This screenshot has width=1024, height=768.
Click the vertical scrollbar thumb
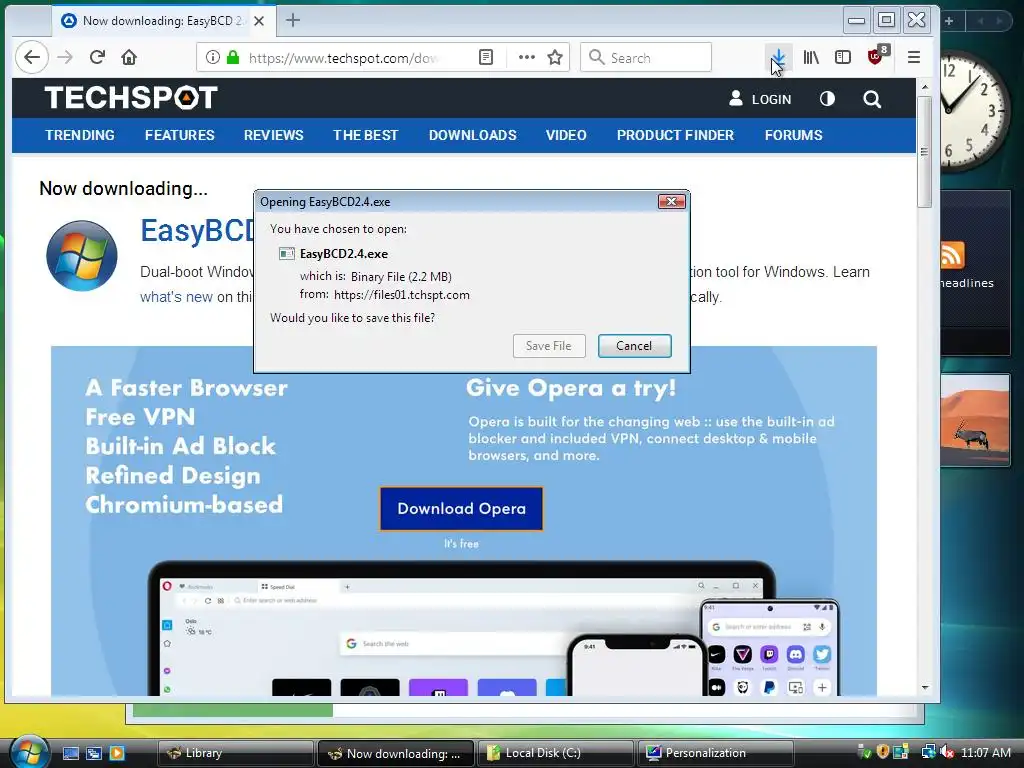924,152
